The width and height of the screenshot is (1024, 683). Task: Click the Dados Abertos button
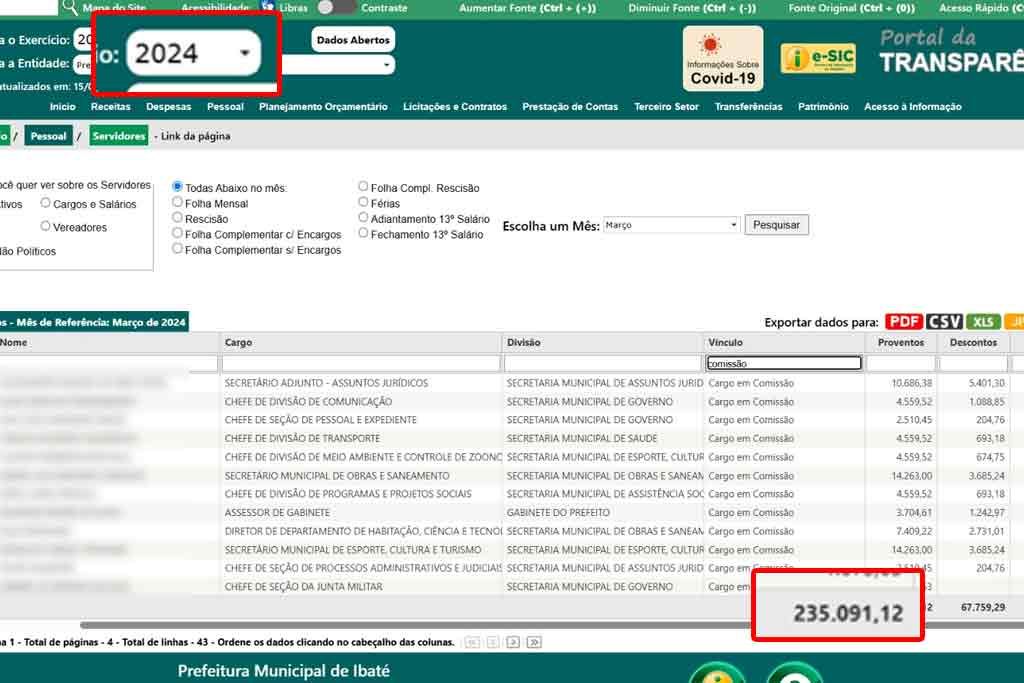click(353, 40)
